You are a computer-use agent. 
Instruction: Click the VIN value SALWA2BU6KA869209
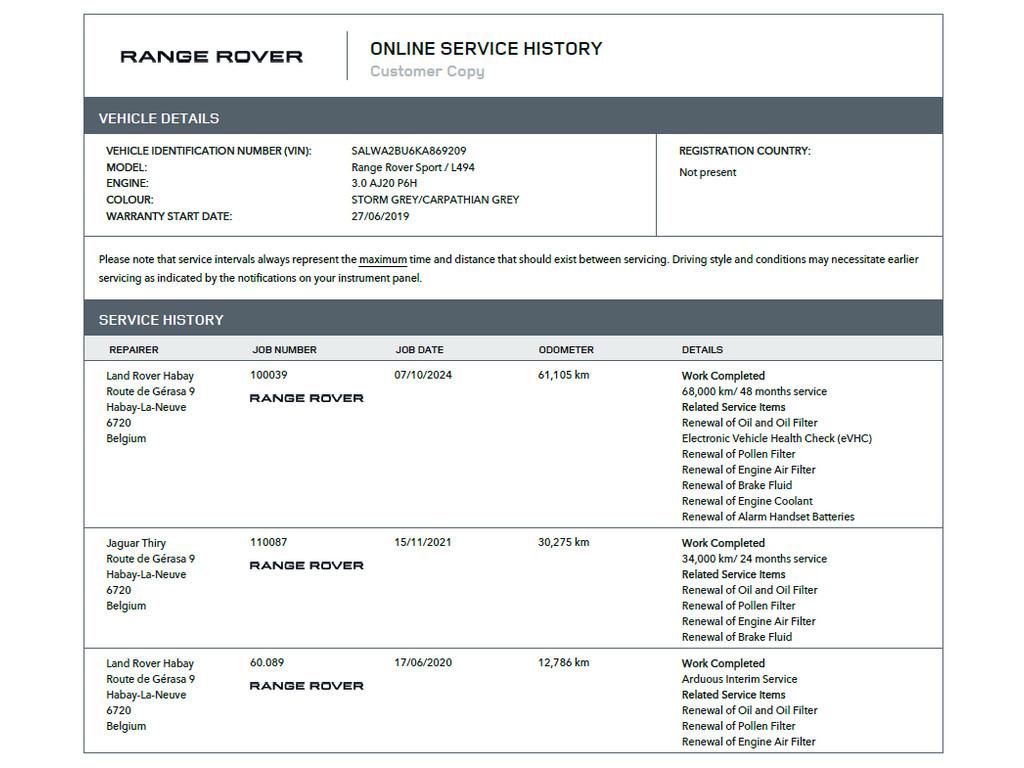pos(408,151)
